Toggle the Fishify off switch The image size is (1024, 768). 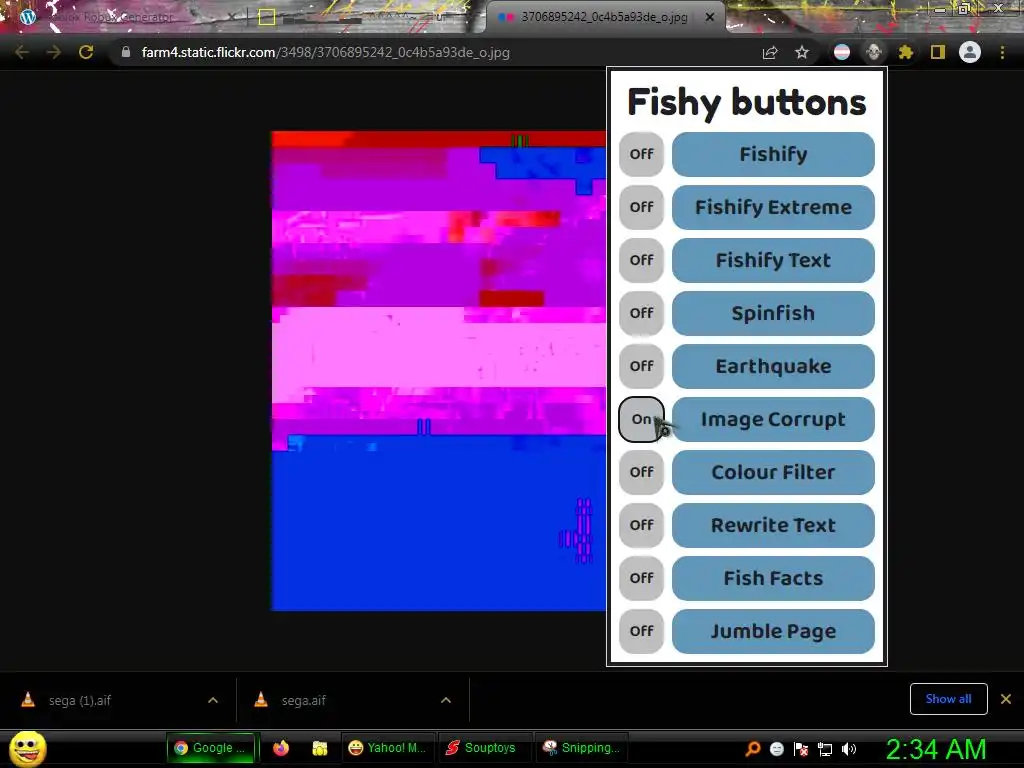641,154
